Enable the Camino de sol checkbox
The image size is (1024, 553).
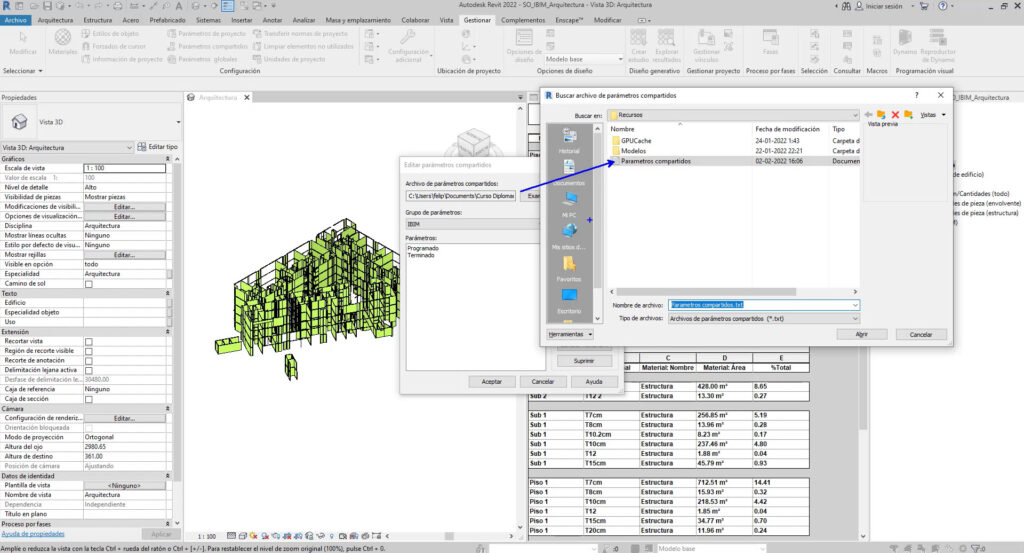click(89, 284)
